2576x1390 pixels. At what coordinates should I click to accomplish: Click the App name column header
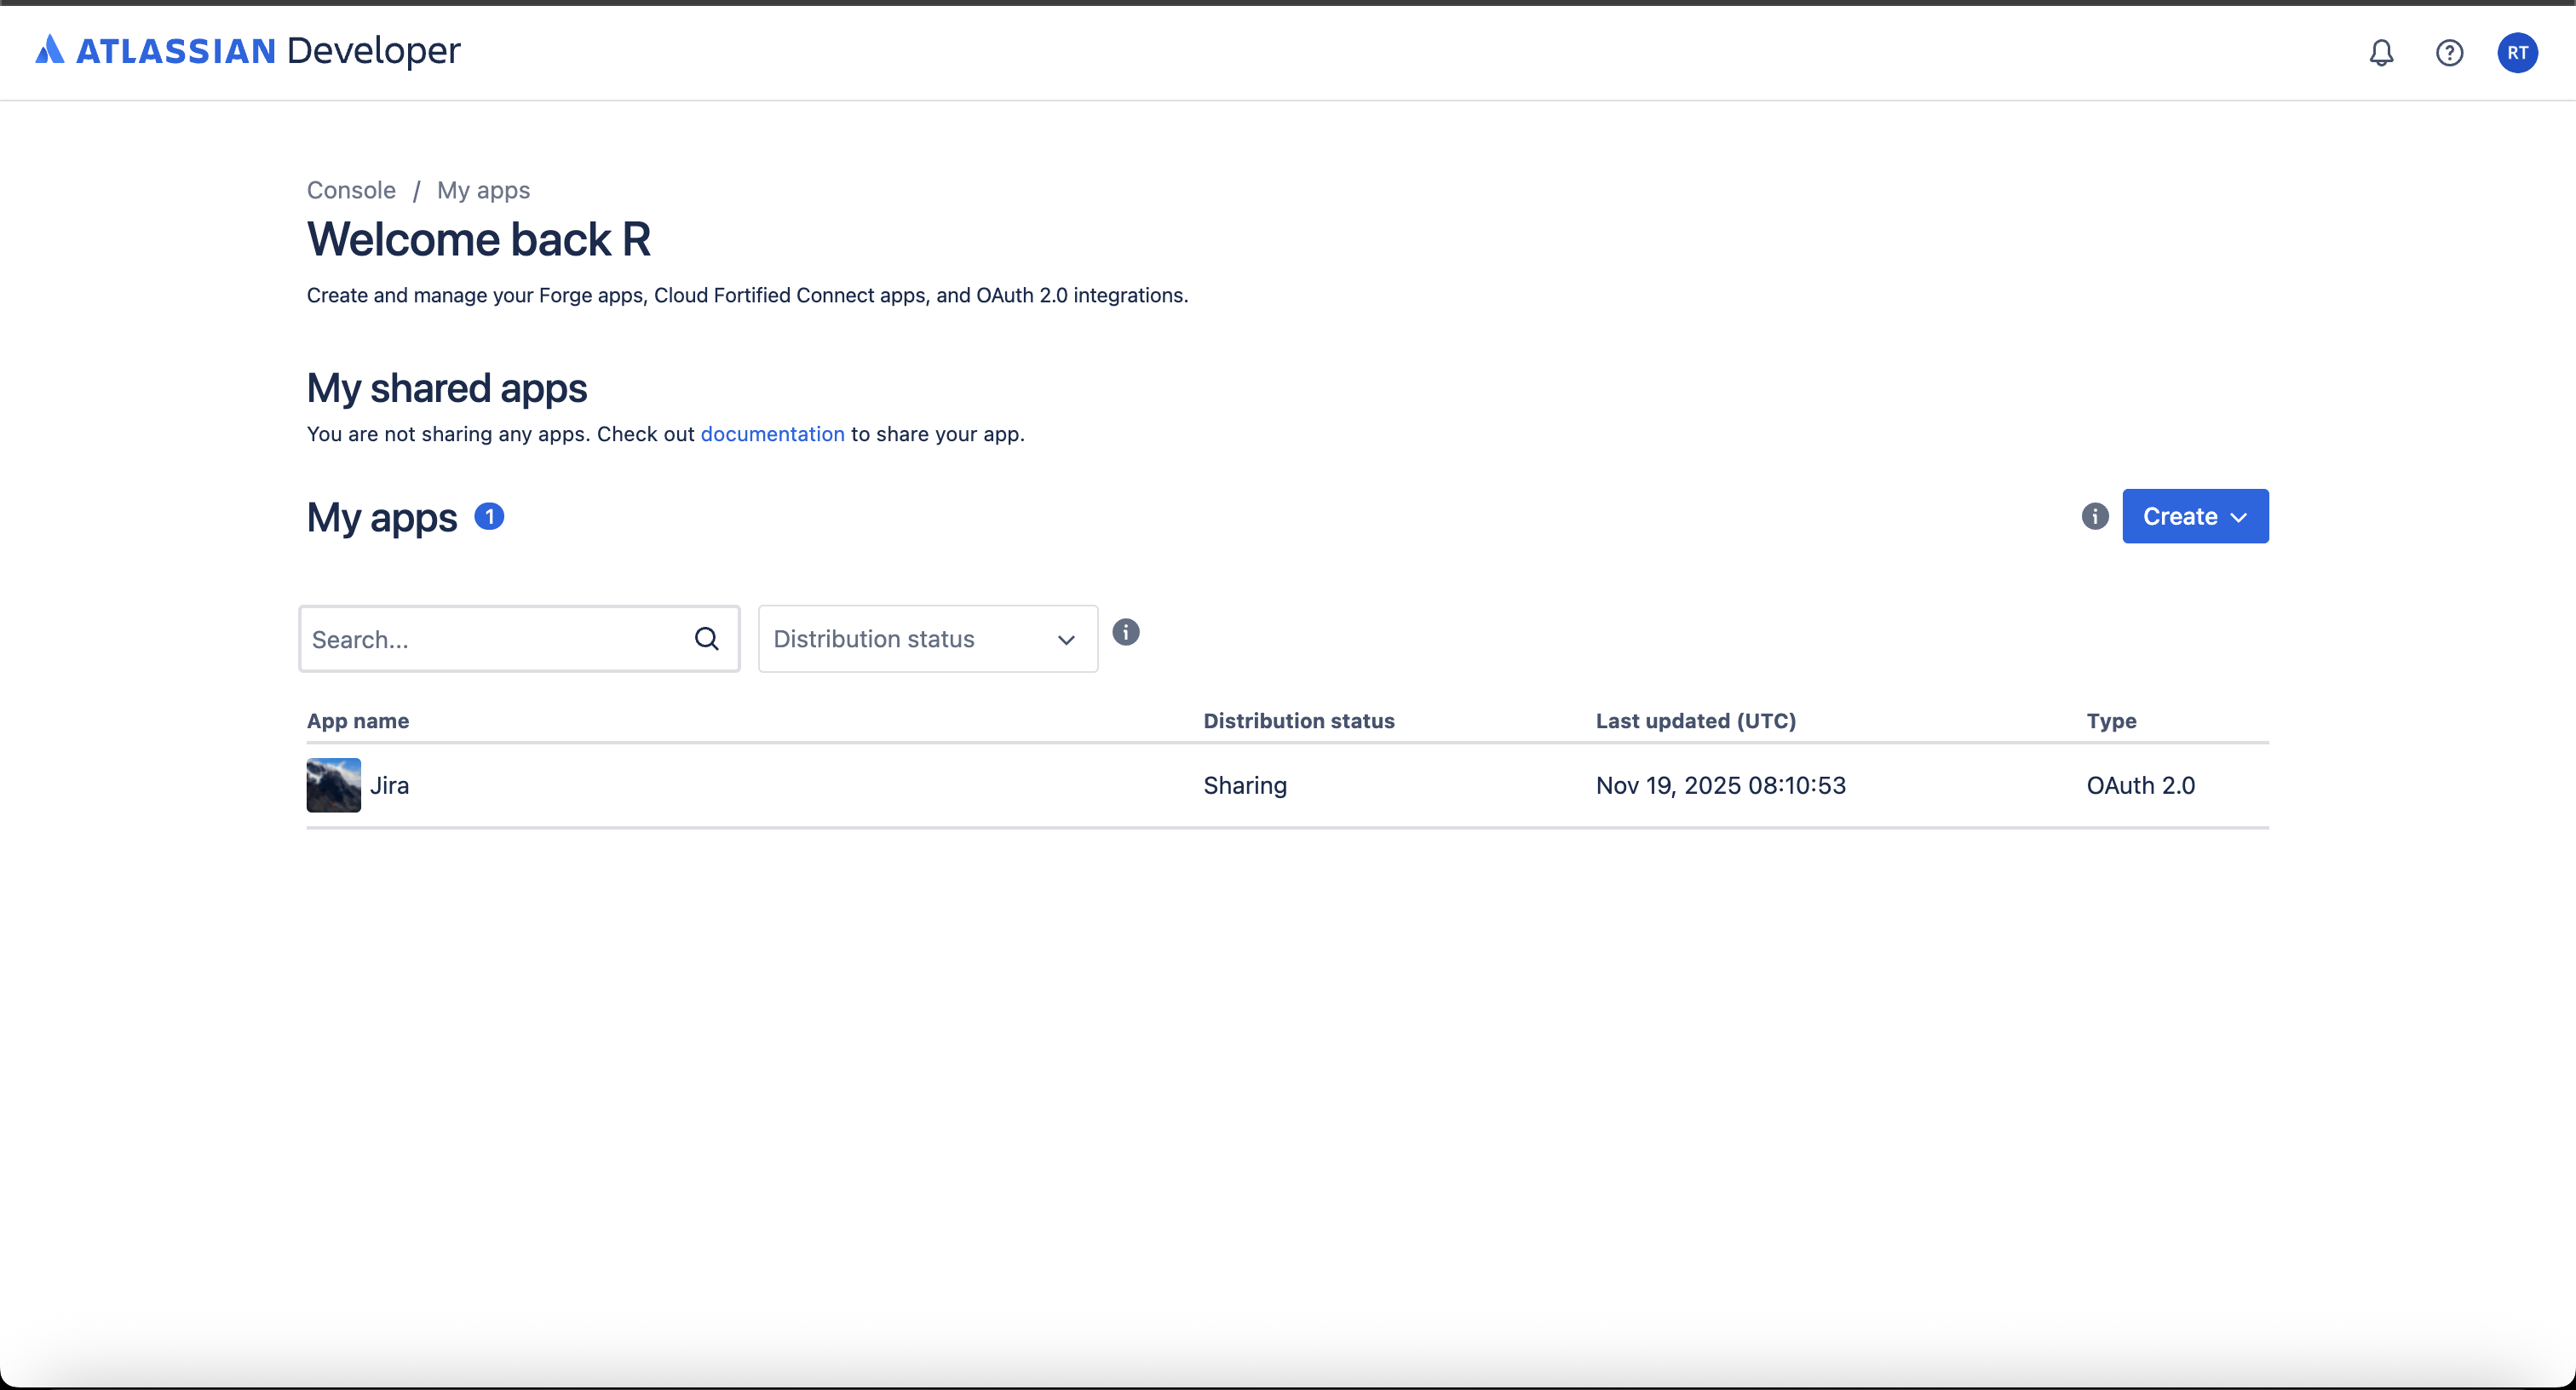click(x=358, y=721)
